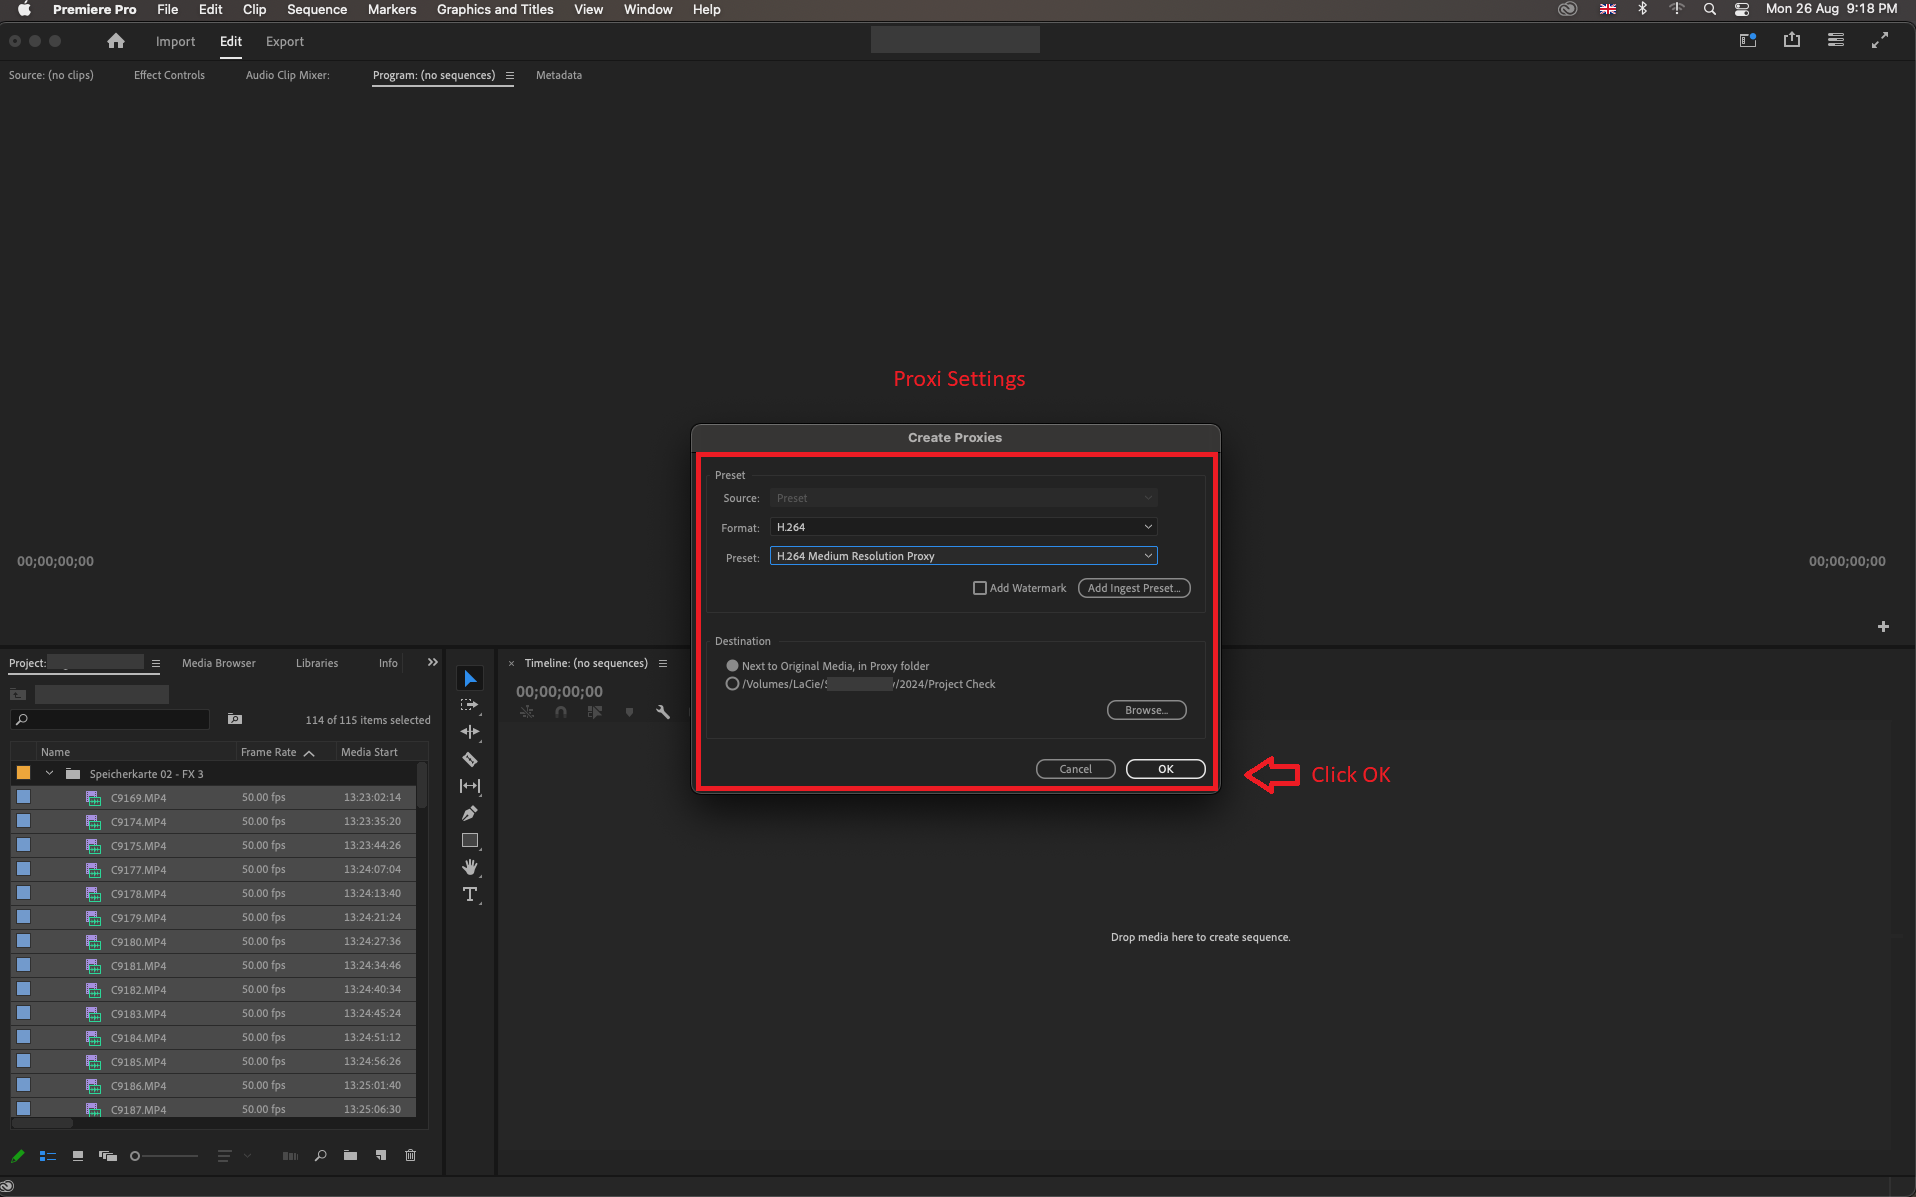Click the Clear trash icon
This screenshot has height=1197, width=1916.
click(410, 1156)
